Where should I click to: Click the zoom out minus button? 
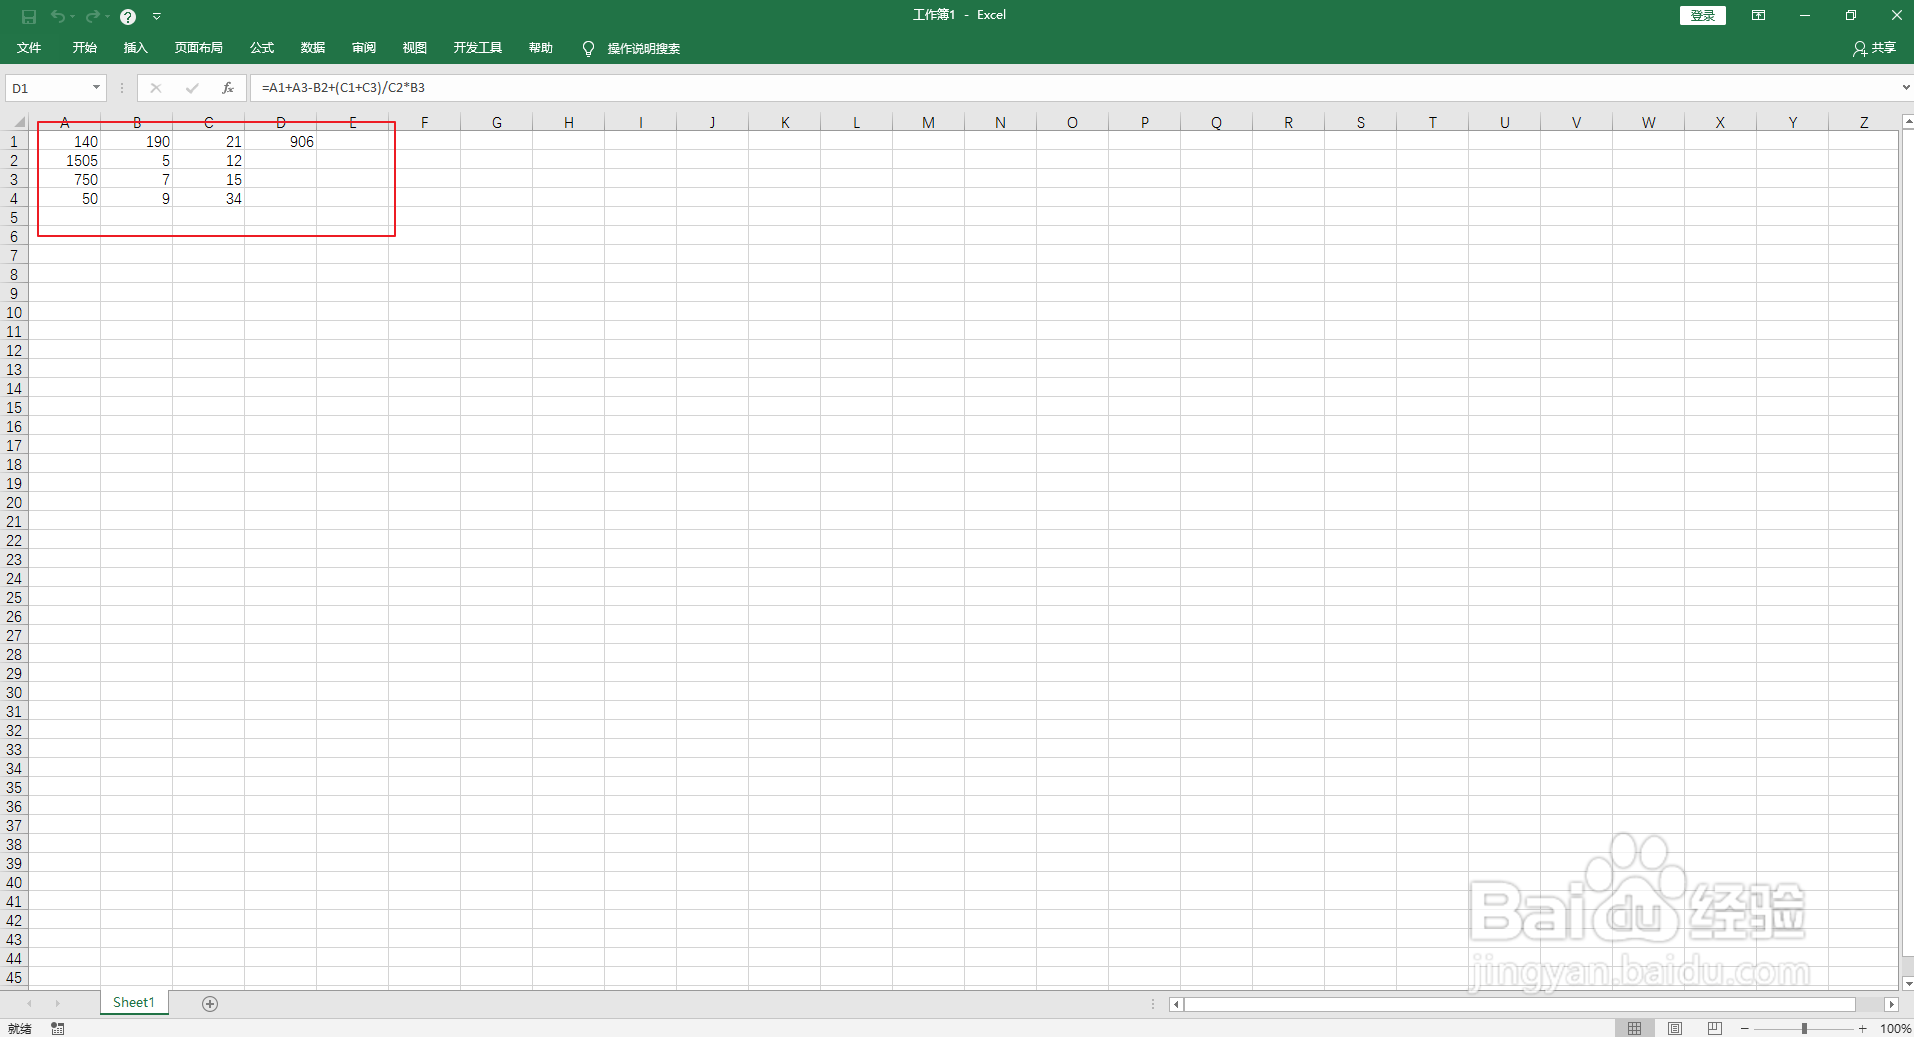[1745, 1028]
